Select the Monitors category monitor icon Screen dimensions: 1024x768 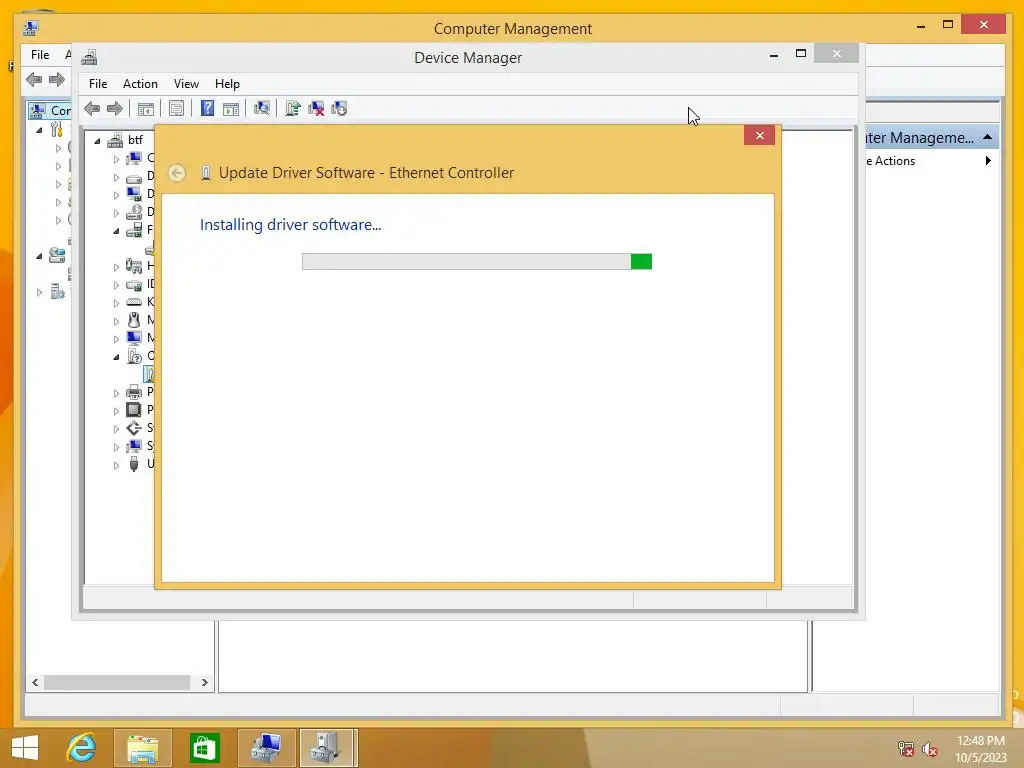pyautogui.click(x=134, y=338)
